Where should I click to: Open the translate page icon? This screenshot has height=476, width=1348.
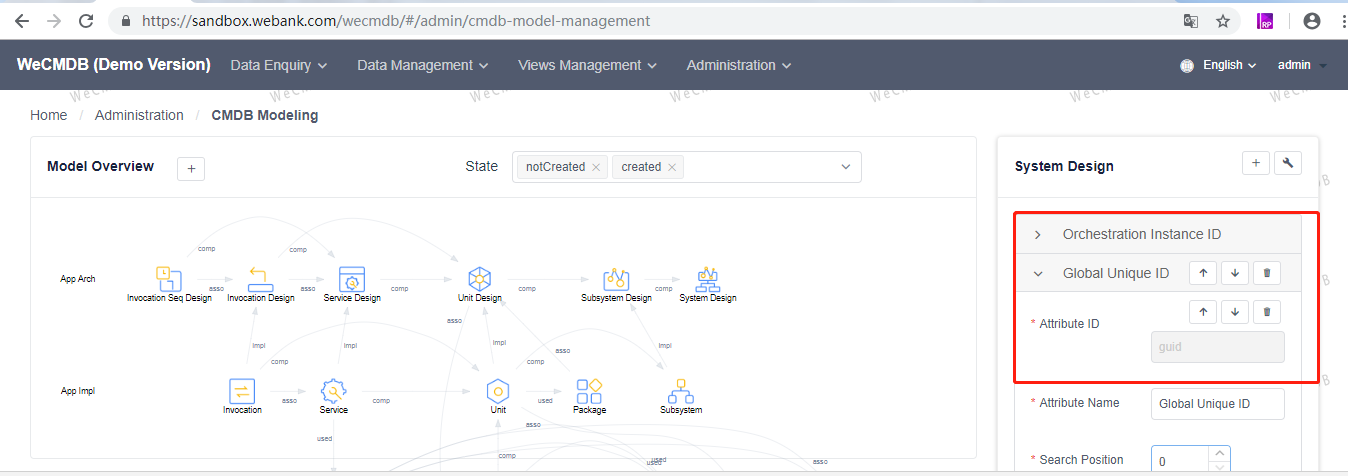[1191, 20]
